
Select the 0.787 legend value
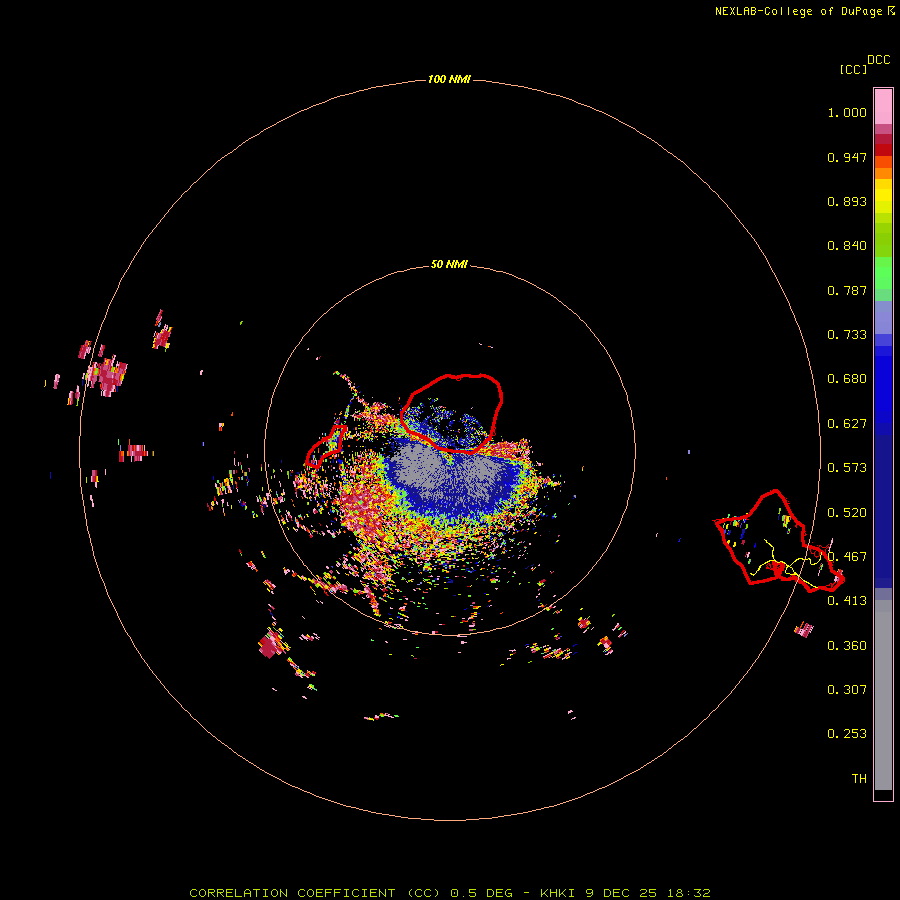(847, 290)
